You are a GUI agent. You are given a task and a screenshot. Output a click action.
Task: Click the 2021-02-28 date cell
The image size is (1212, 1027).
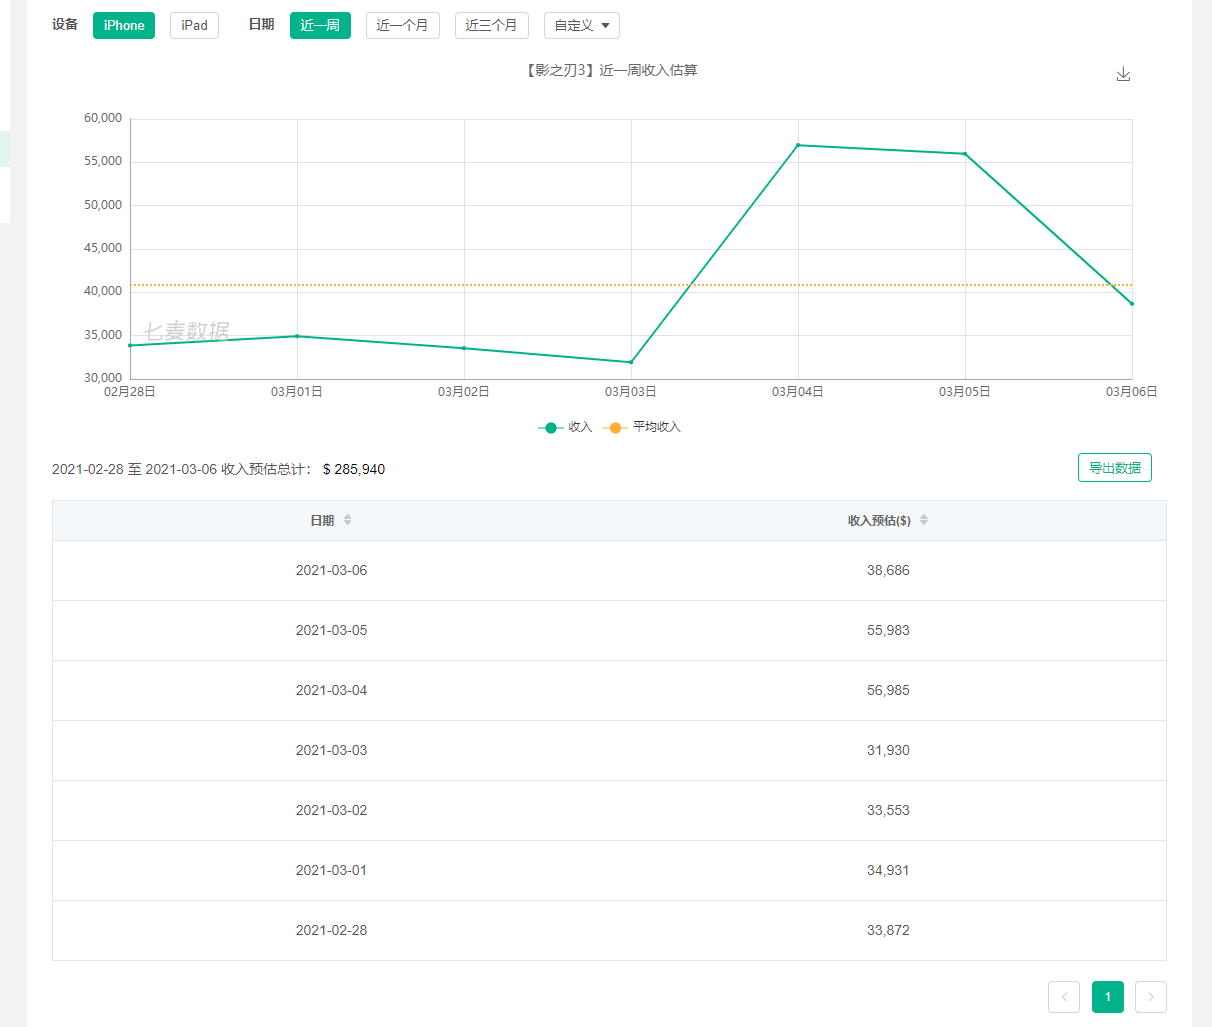[331, 930]
